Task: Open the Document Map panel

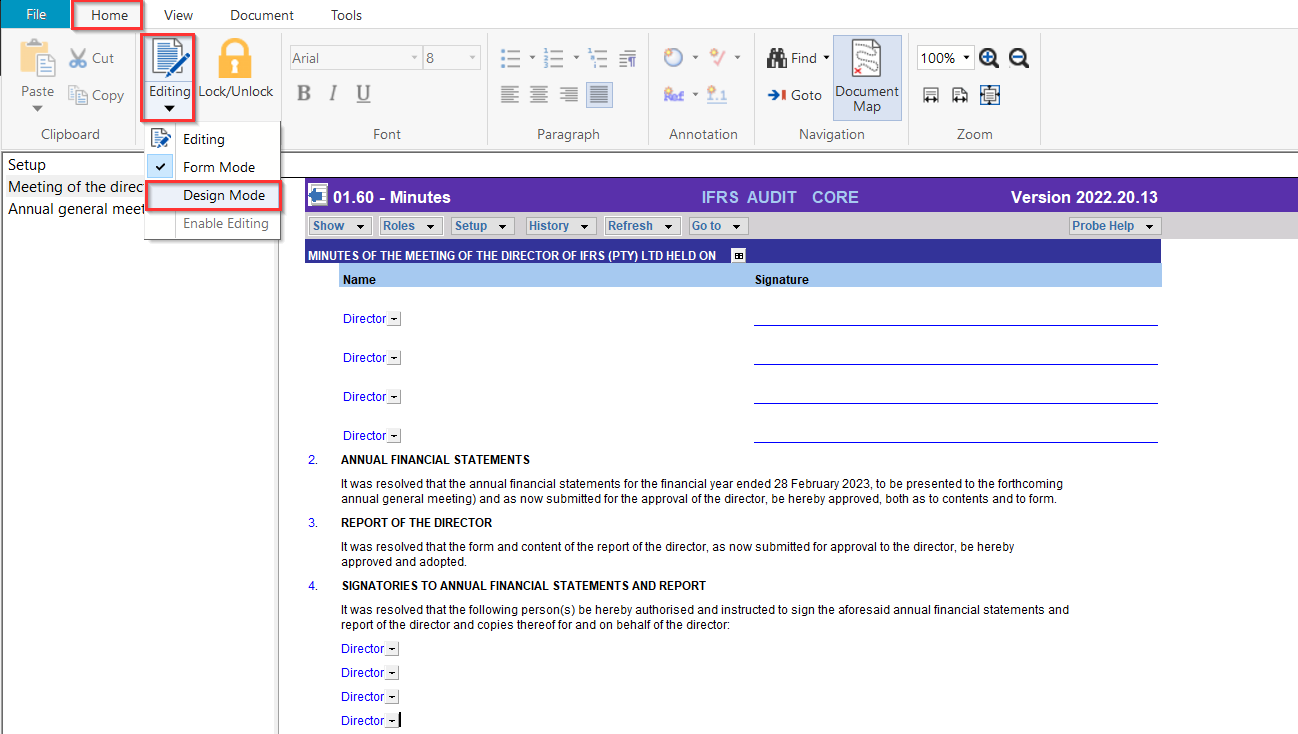Action: tap(866, 78)
